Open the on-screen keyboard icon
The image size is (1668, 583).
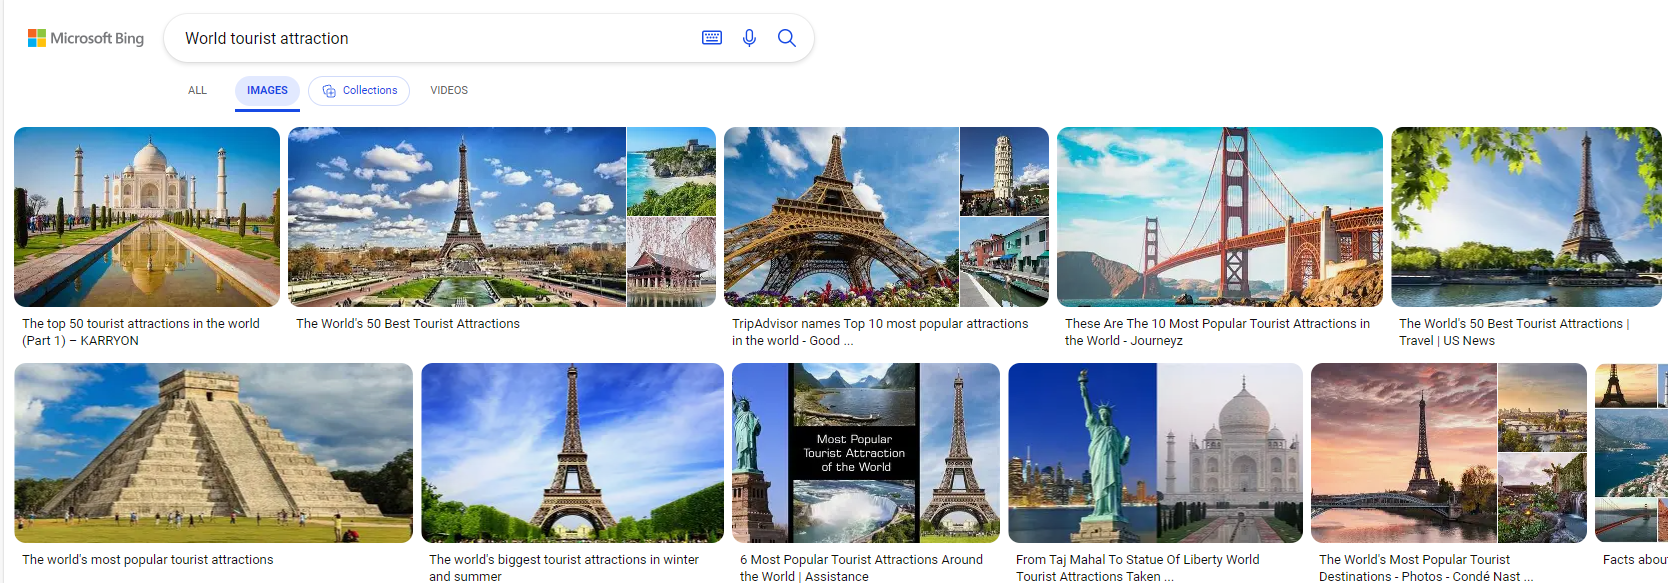pos(711,38)
